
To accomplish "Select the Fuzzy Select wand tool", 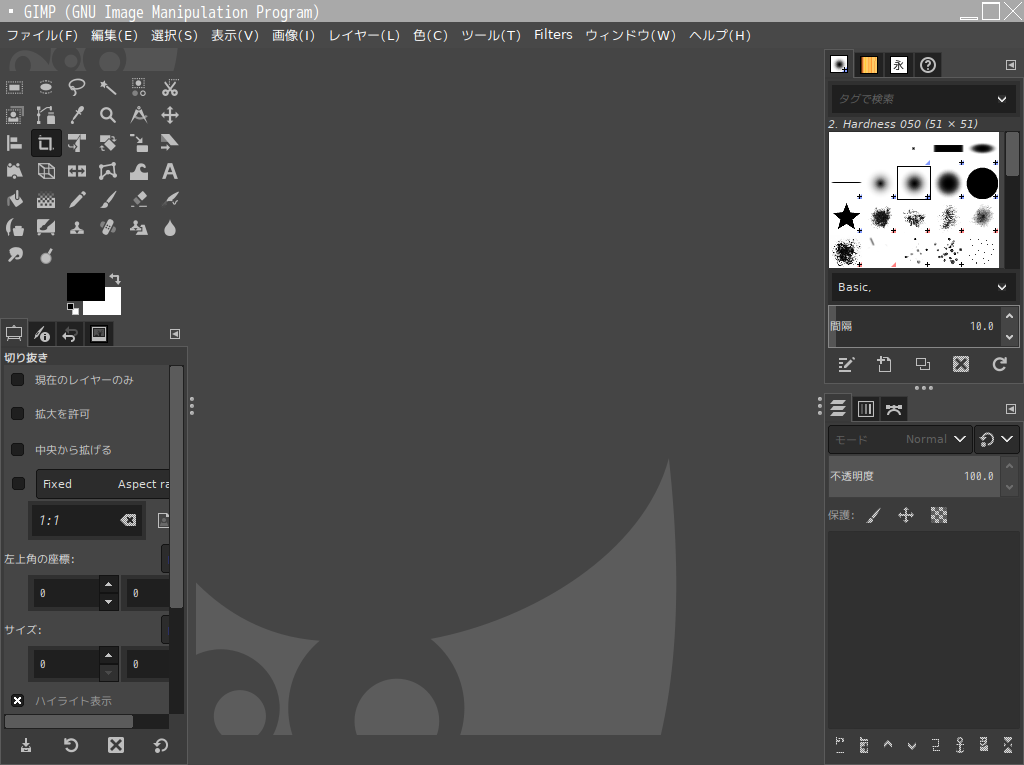I will point(108,88).
